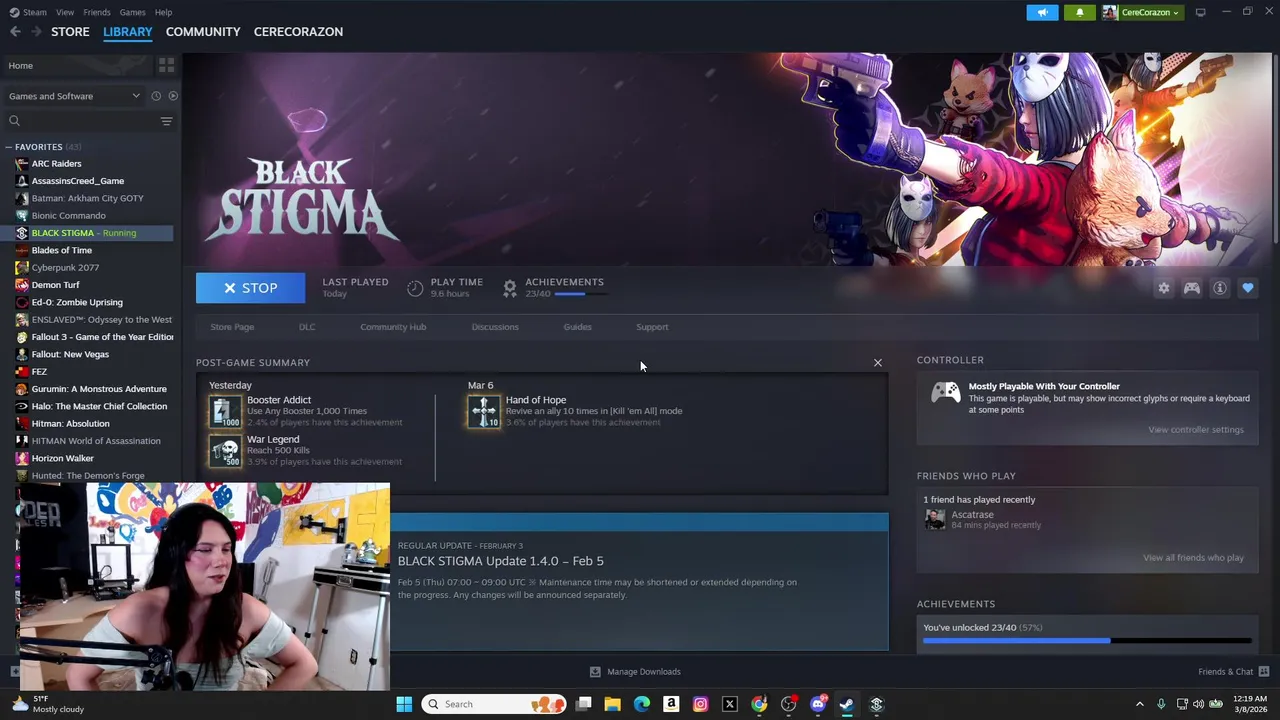Click the main page vertical scrollbar
This screenshot has width=1280, height=720.
coord(1274,147)
